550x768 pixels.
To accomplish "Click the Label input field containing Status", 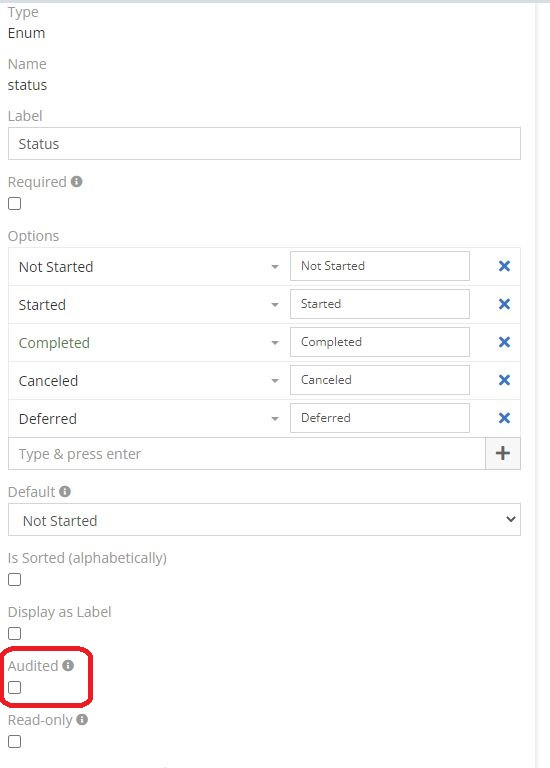I will 264,144.
